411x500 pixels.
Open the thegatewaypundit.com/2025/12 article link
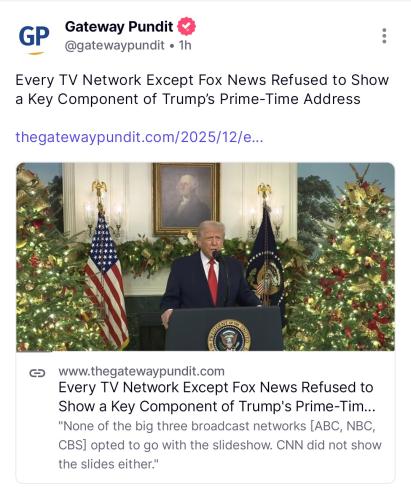point(139,137)
